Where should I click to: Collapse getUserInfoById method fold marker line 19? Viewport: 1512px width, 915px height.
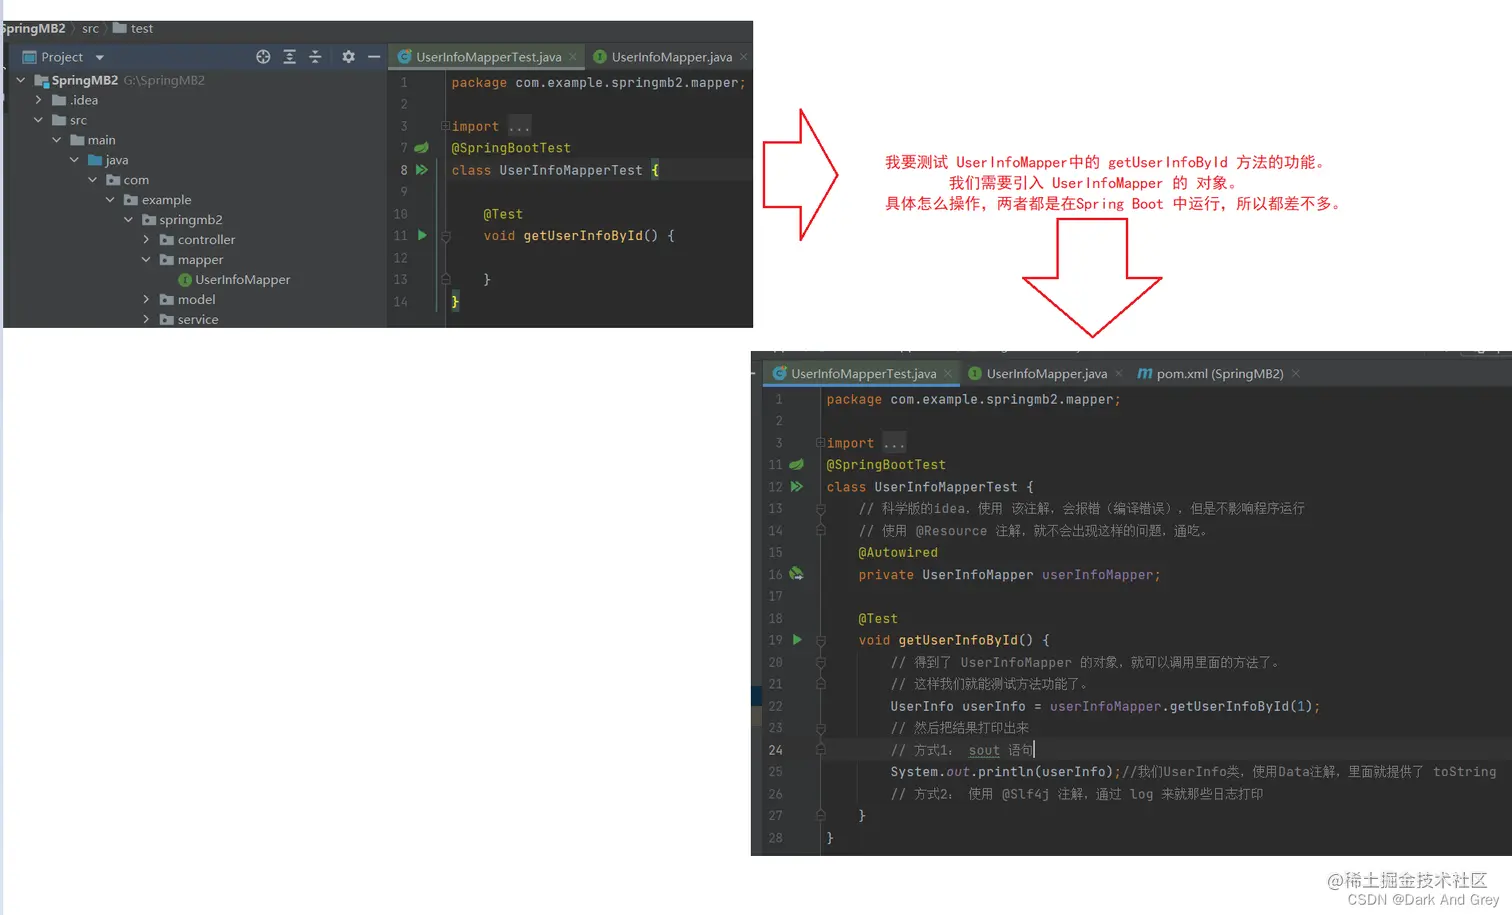pyautogui.click(x=821, y=641)
